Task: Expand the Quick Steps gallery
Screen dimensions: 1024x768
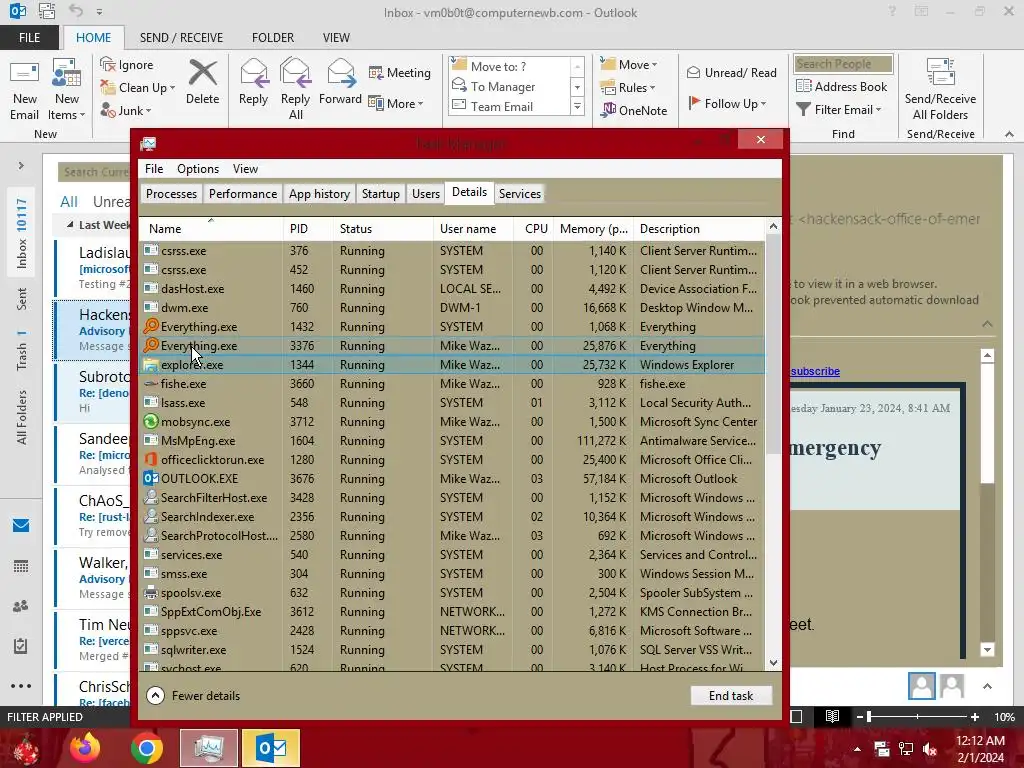Action: click(x=577, y=106)
